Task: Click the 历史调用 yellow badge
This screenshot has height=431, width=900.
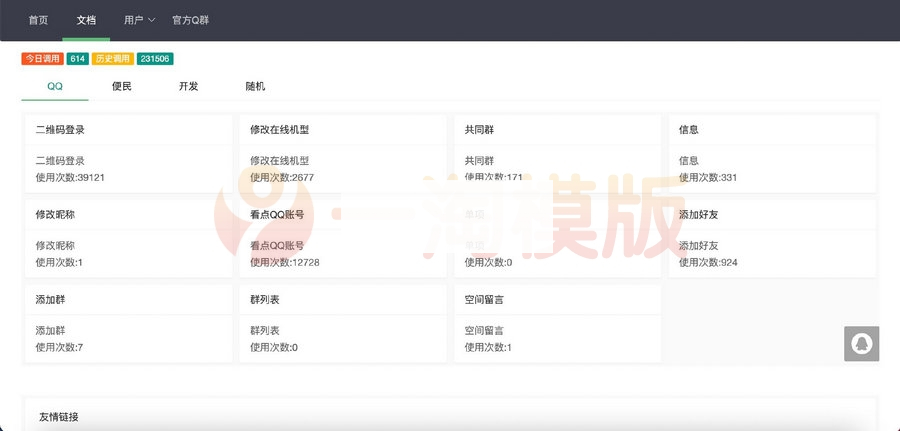Action: (x=112, y=59)
